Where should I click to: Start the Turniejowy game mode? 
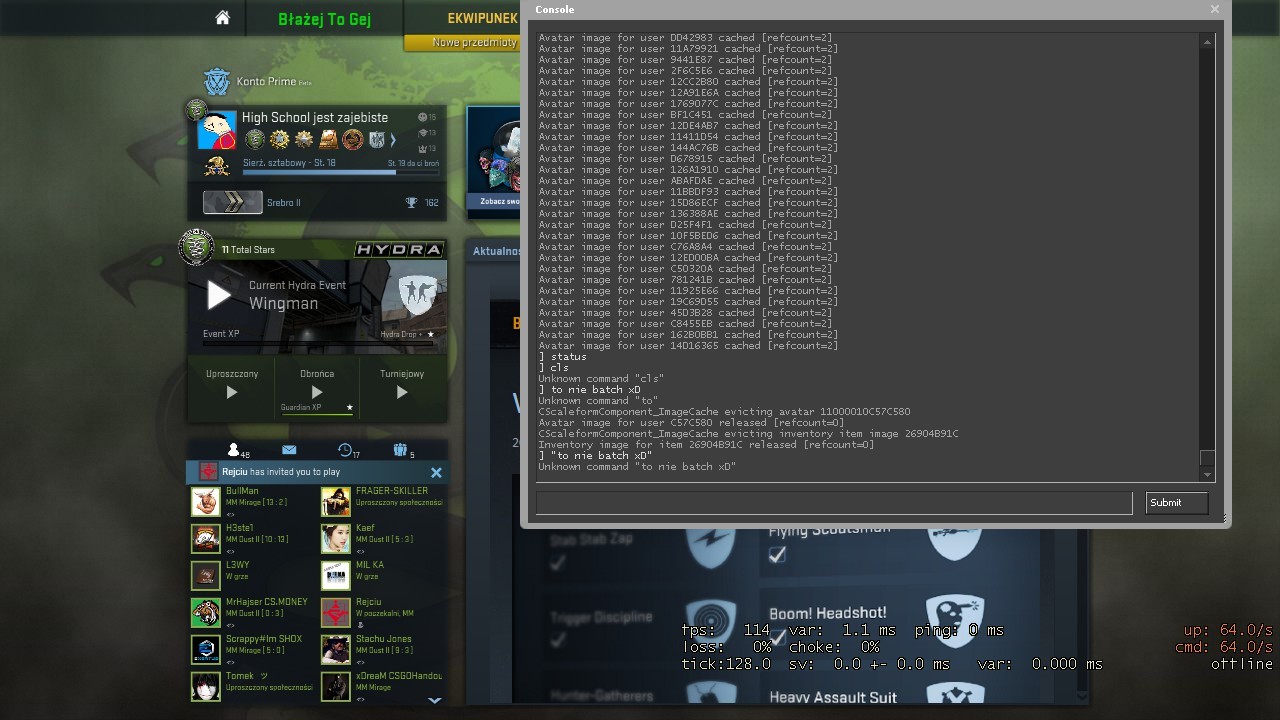tap(402, 393)
